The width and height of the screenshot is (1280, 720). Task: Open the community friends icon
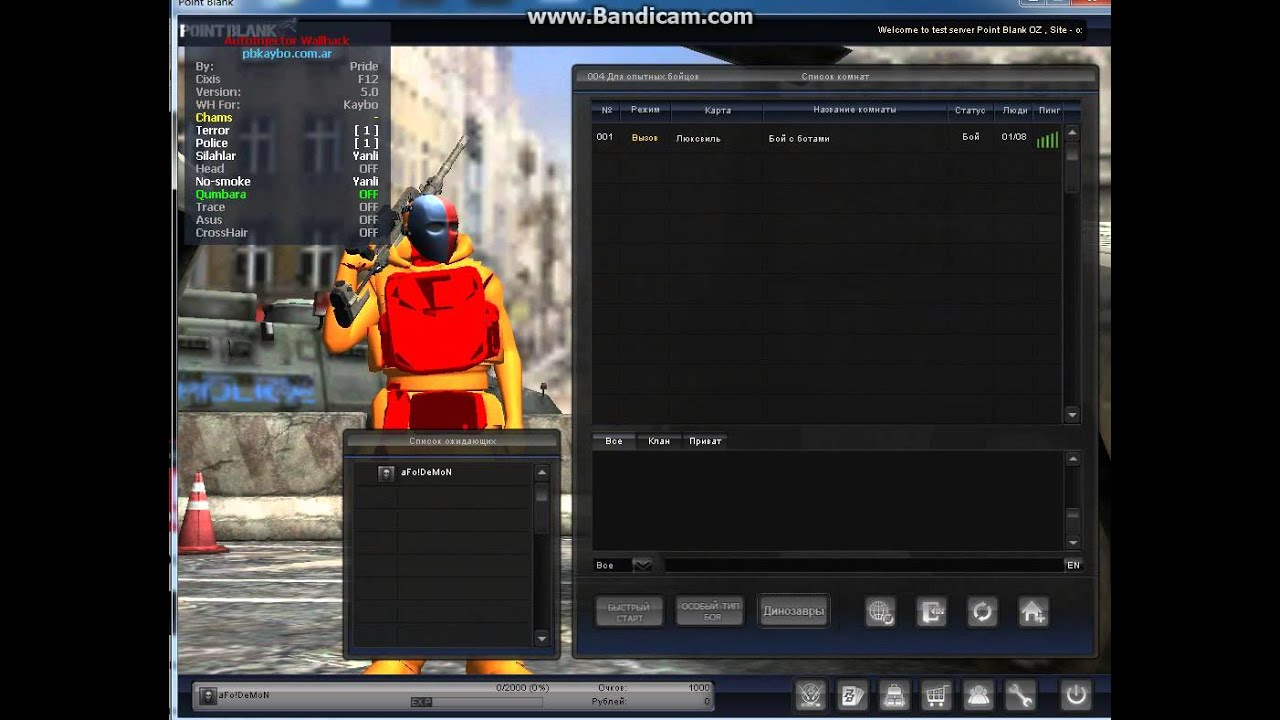[x=978, y=695]
